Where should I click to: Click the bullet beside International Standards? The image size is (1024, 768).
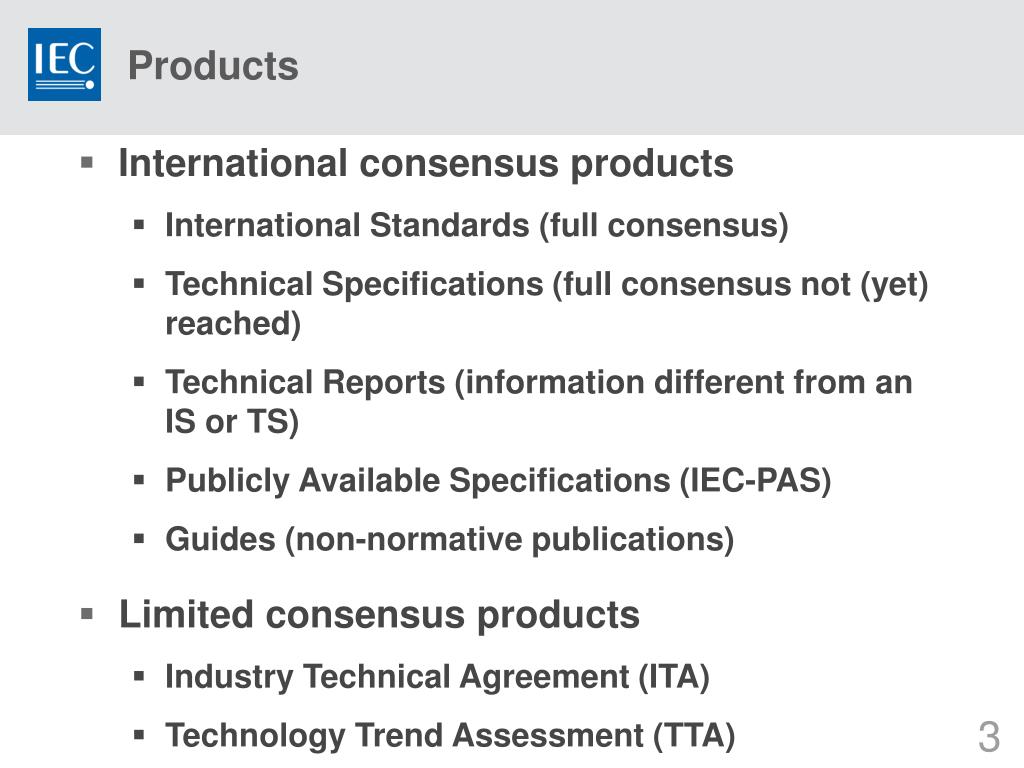pyautogui.click(x=138, y=225)
